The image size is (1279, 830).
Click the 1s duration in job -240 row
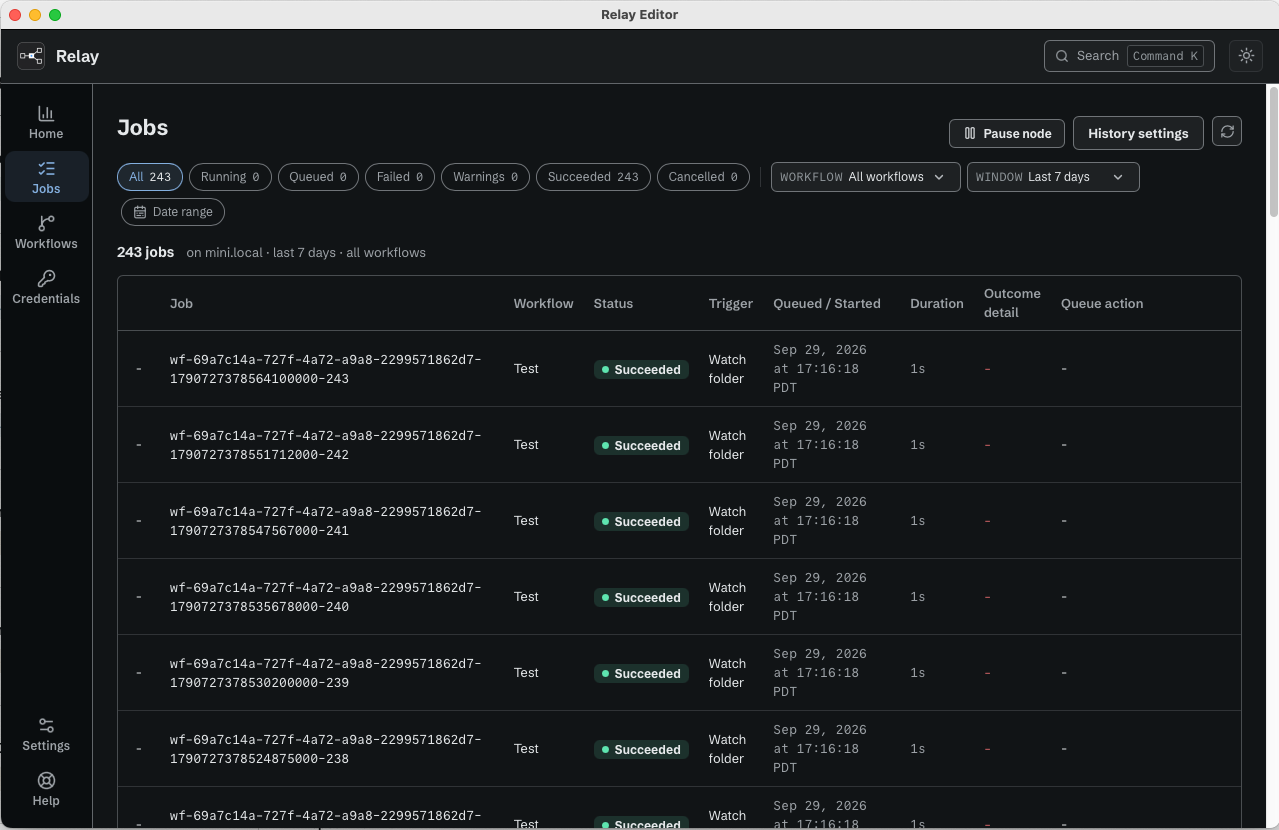(917, 597)
